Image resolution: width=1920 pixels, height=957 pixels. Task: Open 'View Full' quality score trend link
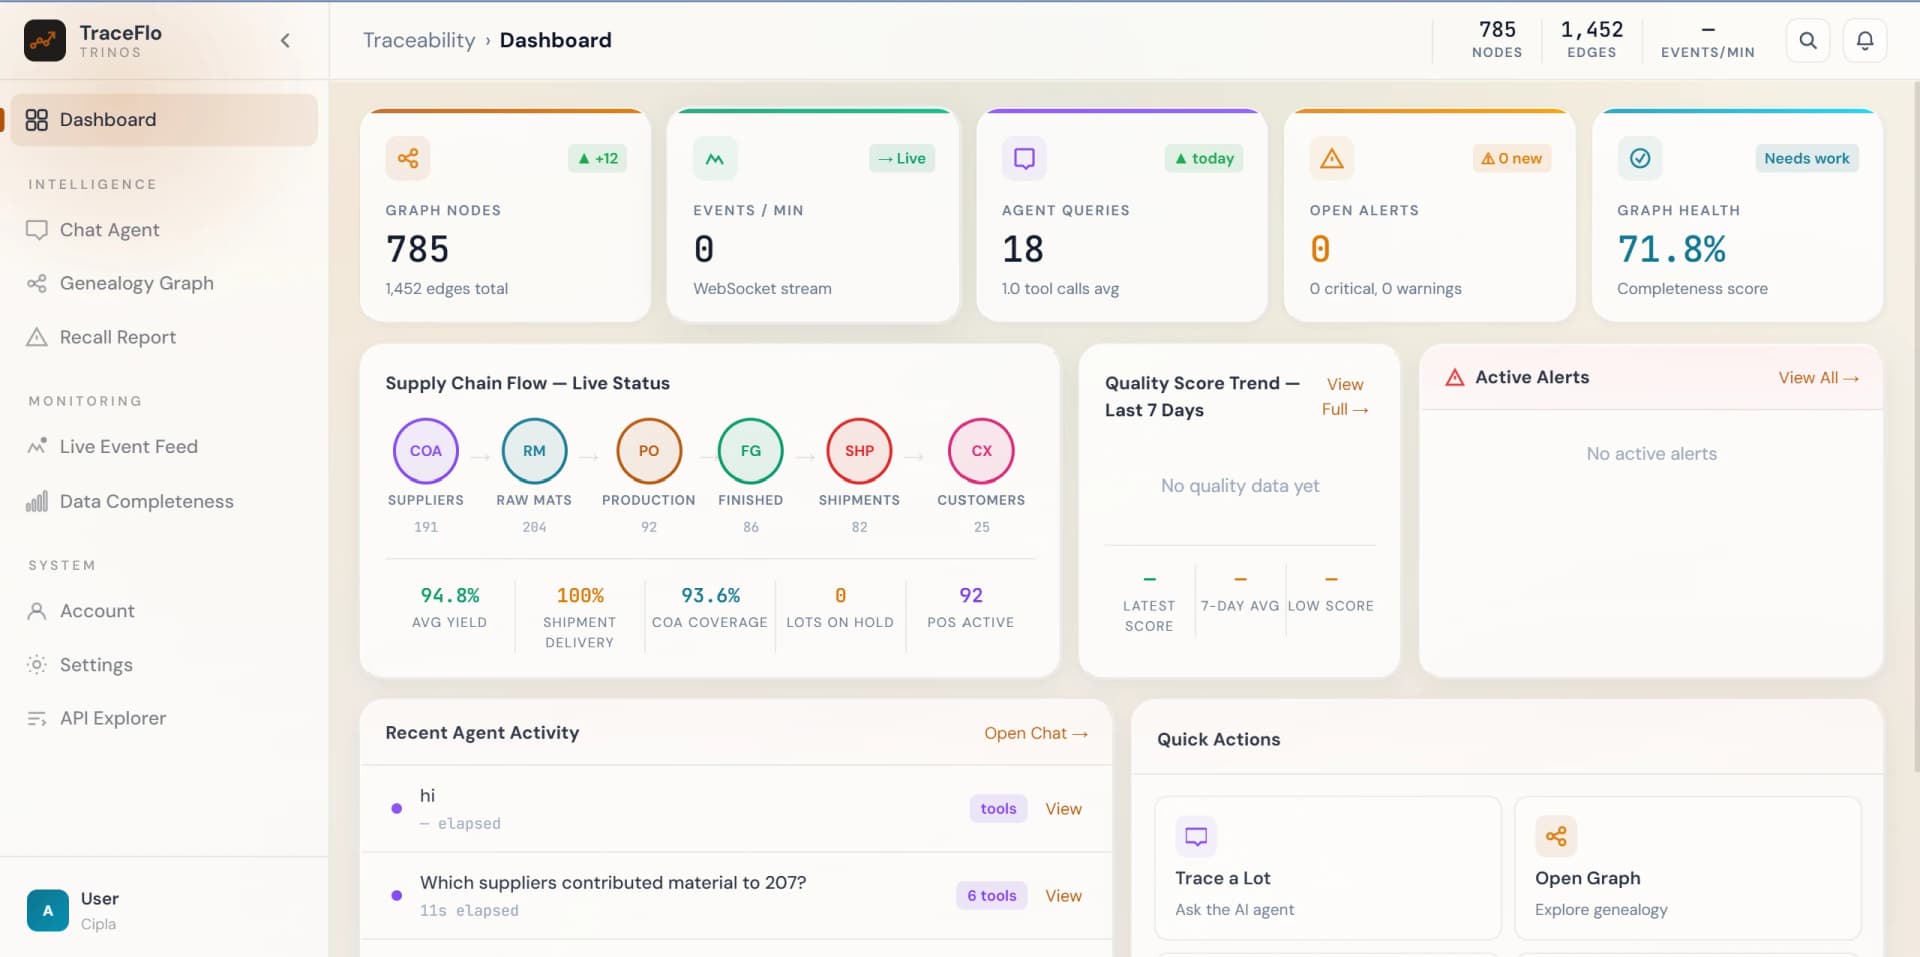pos(1345,397)
